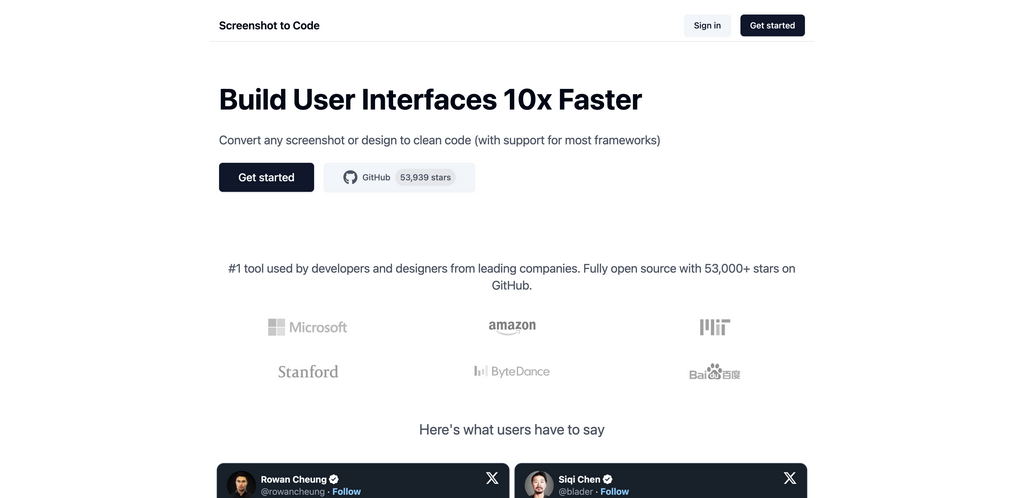Screen dimensions: 1024x498
Task: Click the Stanford logo
Action: 308,371
